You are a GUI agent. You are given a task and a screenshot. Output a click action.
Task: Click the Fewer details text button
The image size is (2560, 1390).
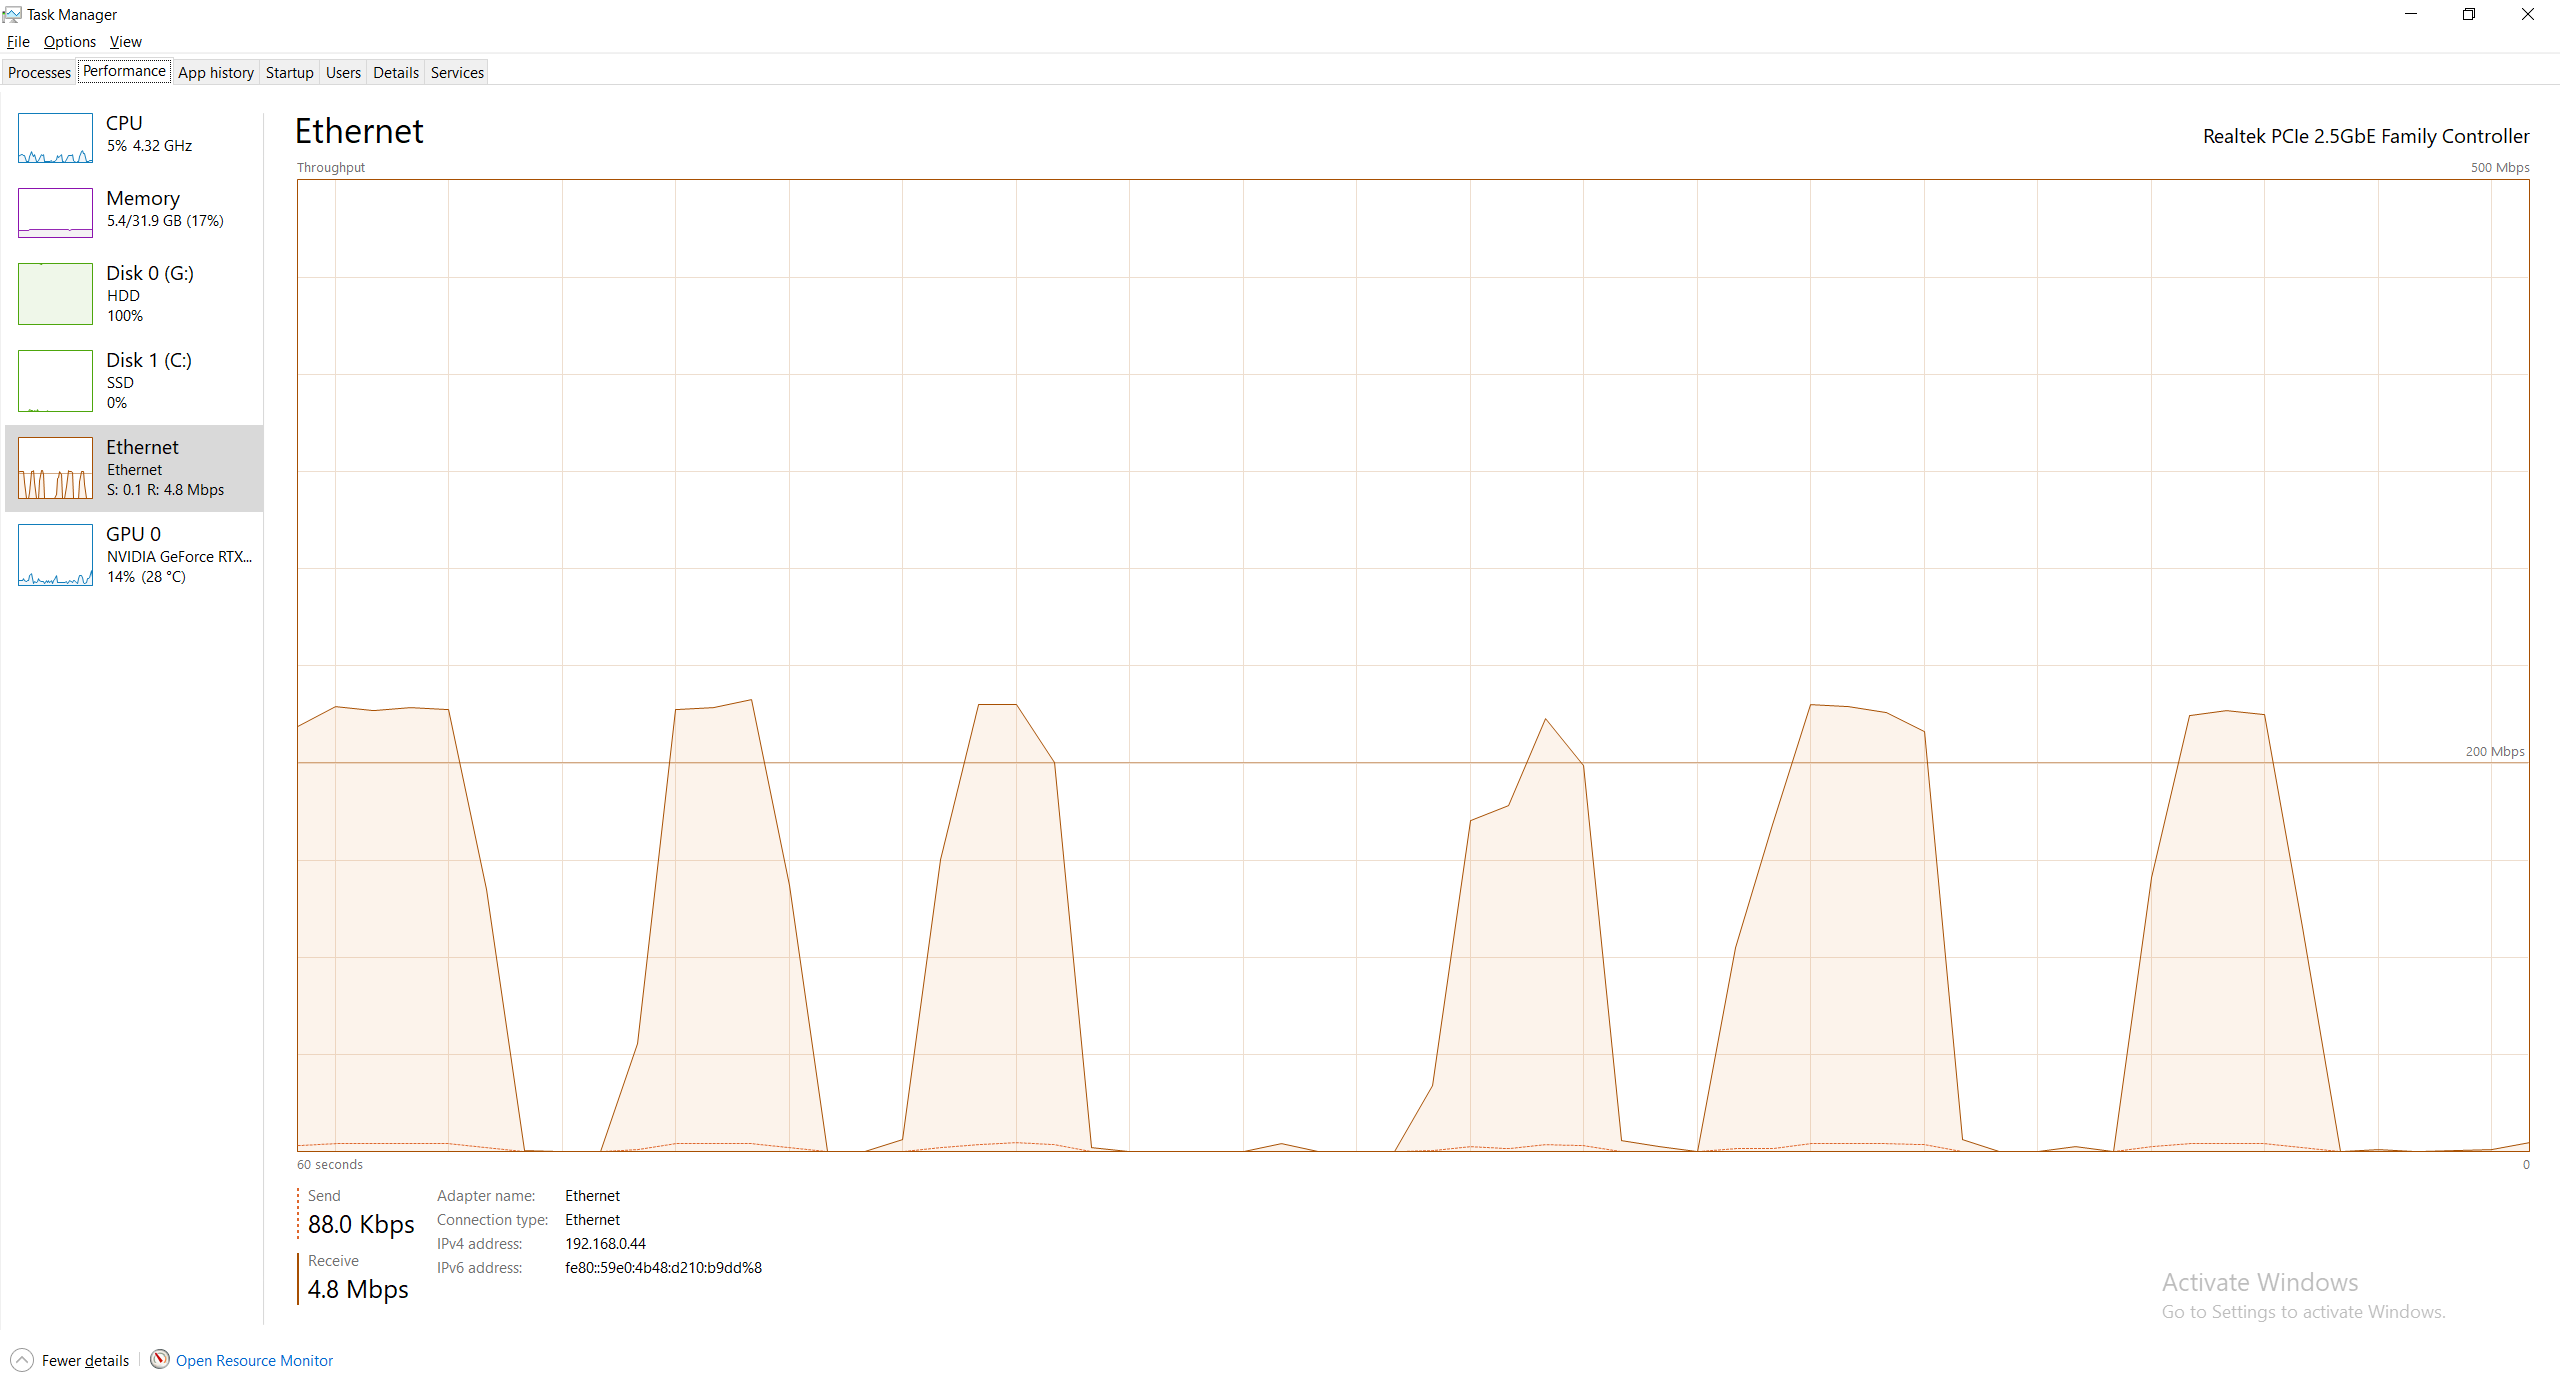[x=85, y=1361]
